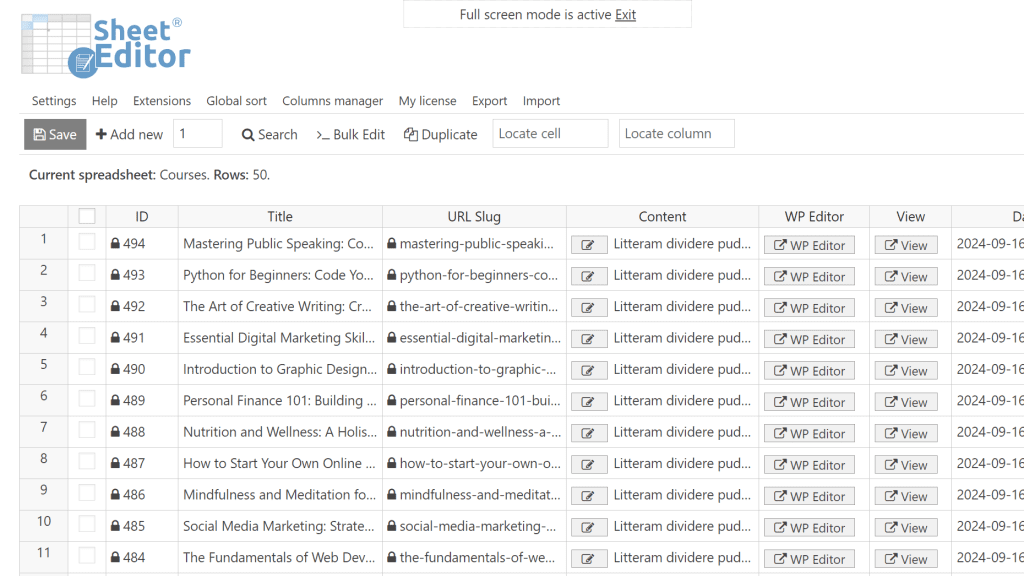Screen dimensions: 1024x576
Task: Select title cell 'Mindfulness and Meditation fo...'
Action: coord(280,494)
